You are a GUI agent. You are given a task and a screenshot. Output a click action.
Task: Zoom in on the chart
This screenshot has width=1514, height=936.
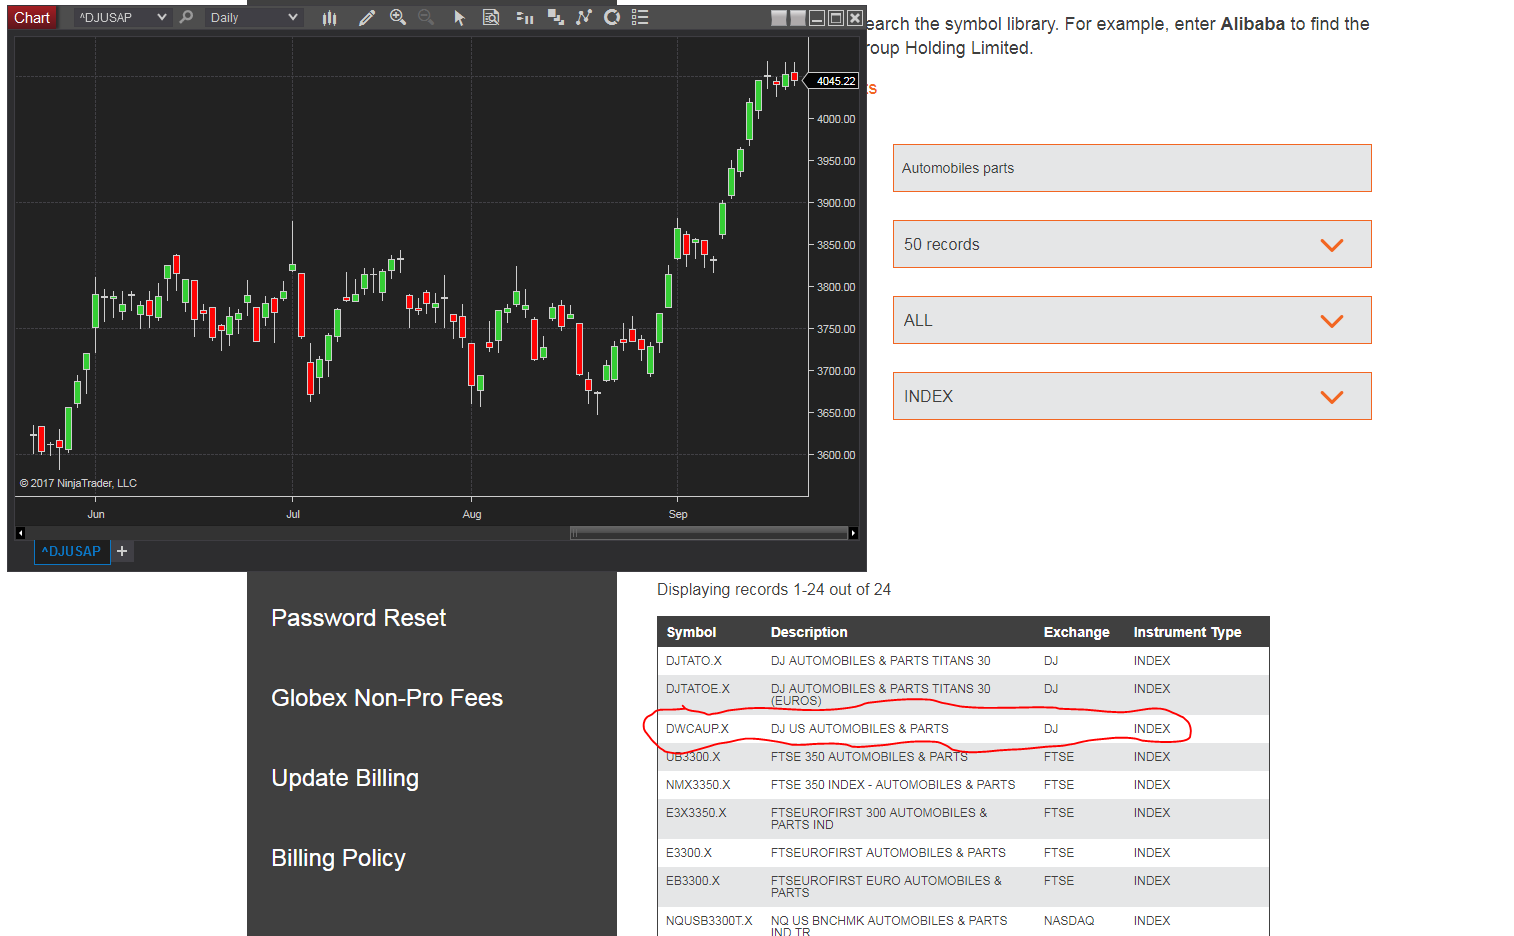pyautogui.click(x=398, y=17)
